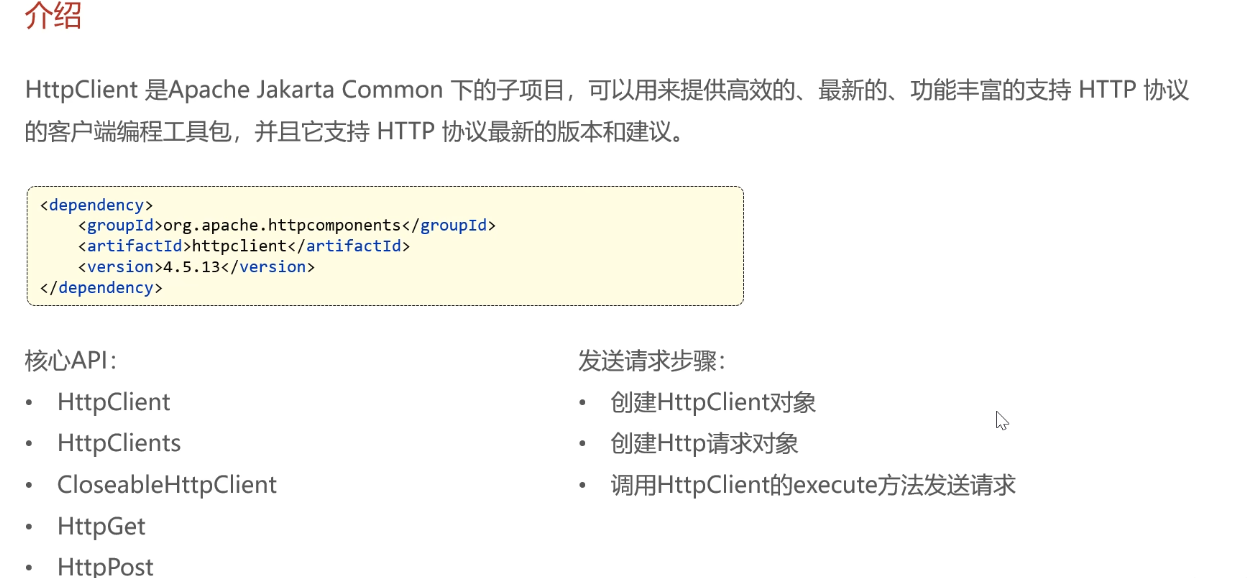This screenshot has width=1254, height=578.
Task: Click the version 4.5.13 line
Action: (x=196, y=267)
